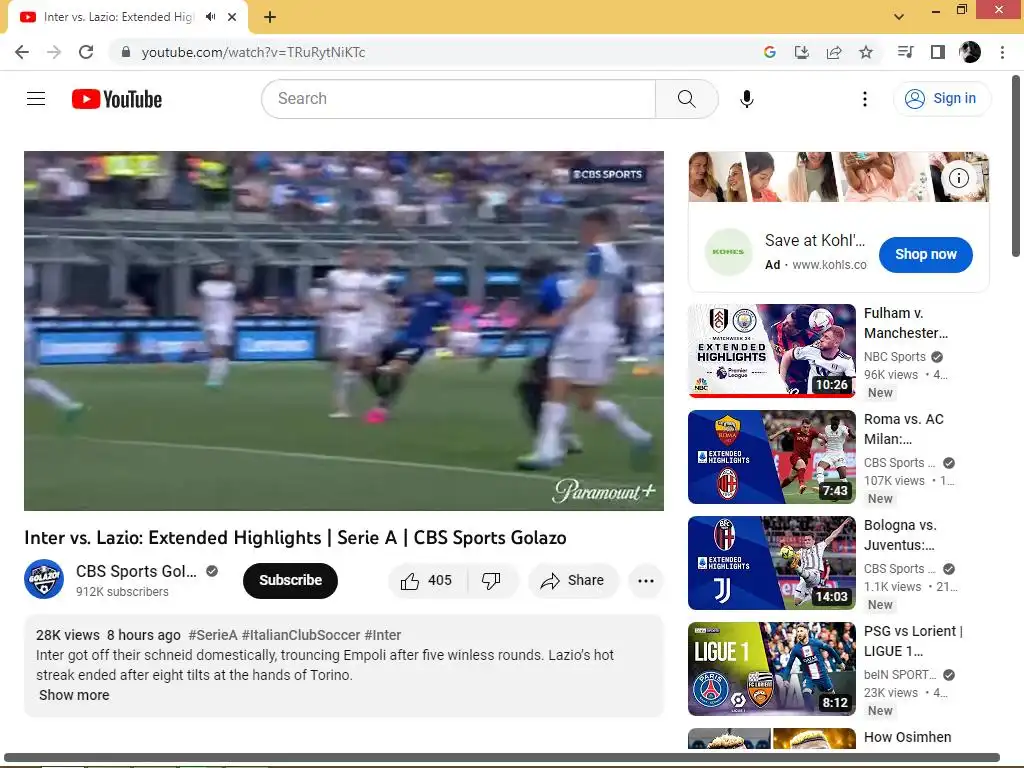
Task: Open the YouTube guide hamburger menu
Action: (36, 99)
